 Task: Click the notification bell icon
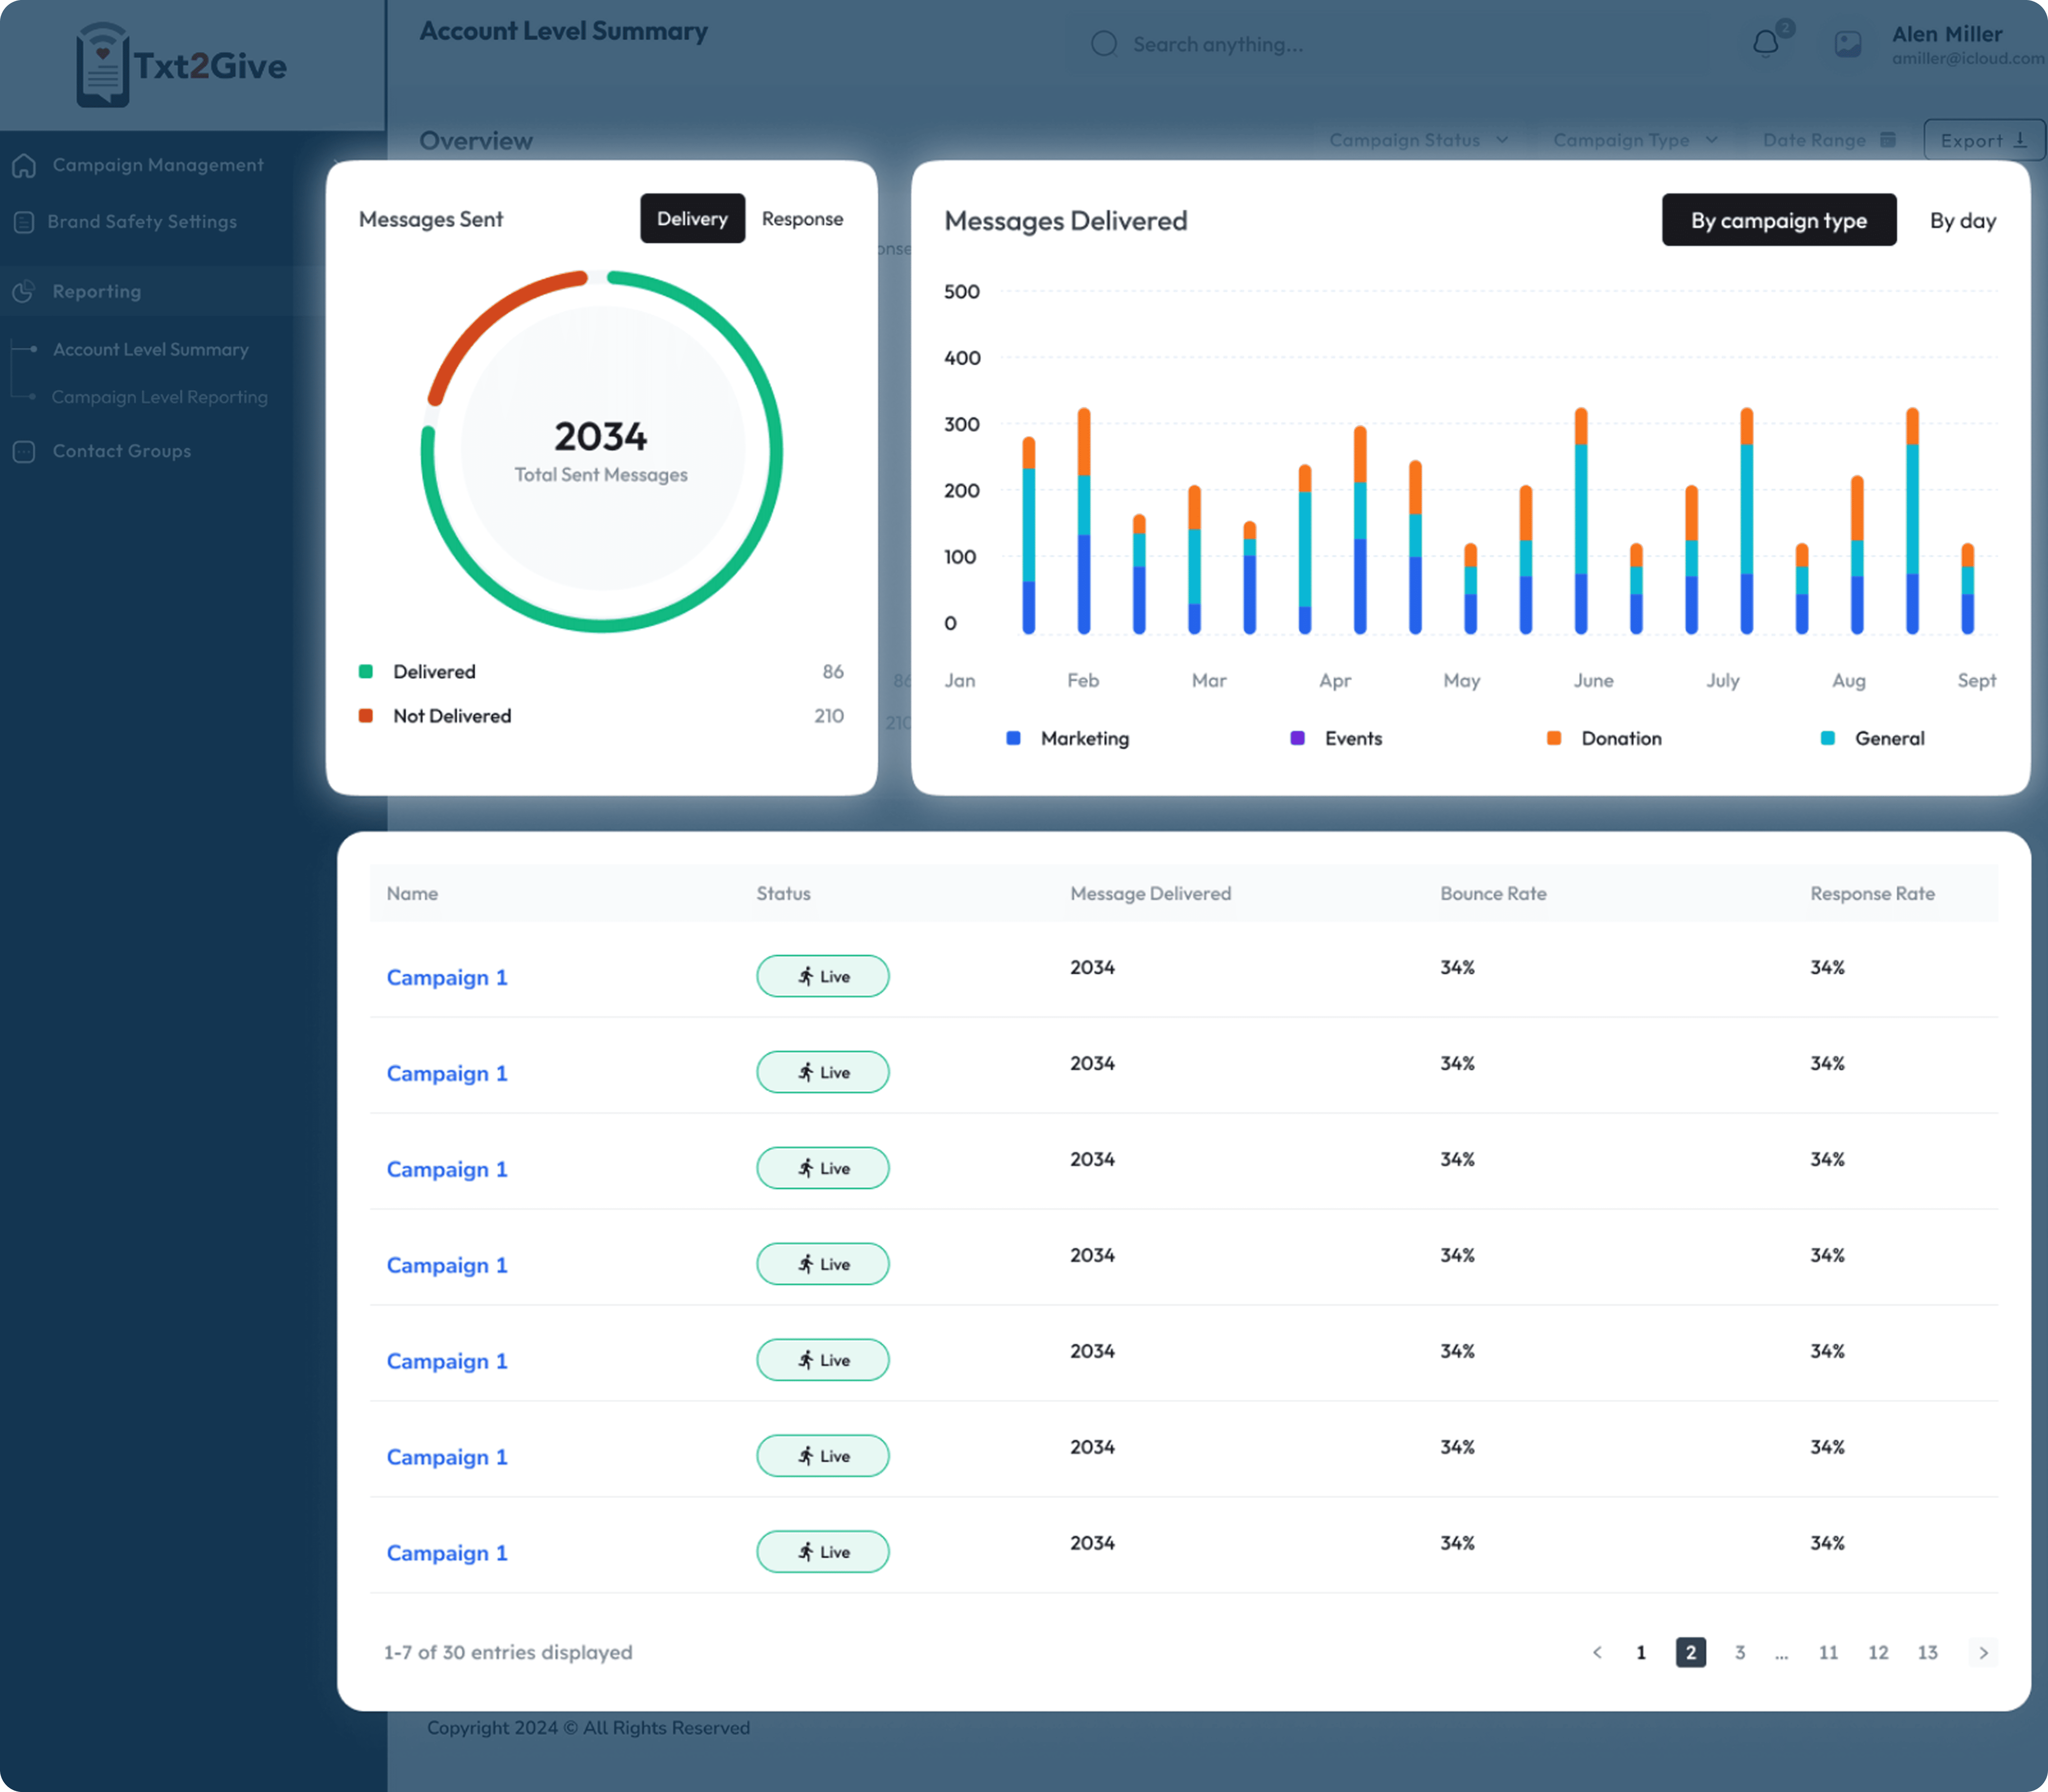1766,44
